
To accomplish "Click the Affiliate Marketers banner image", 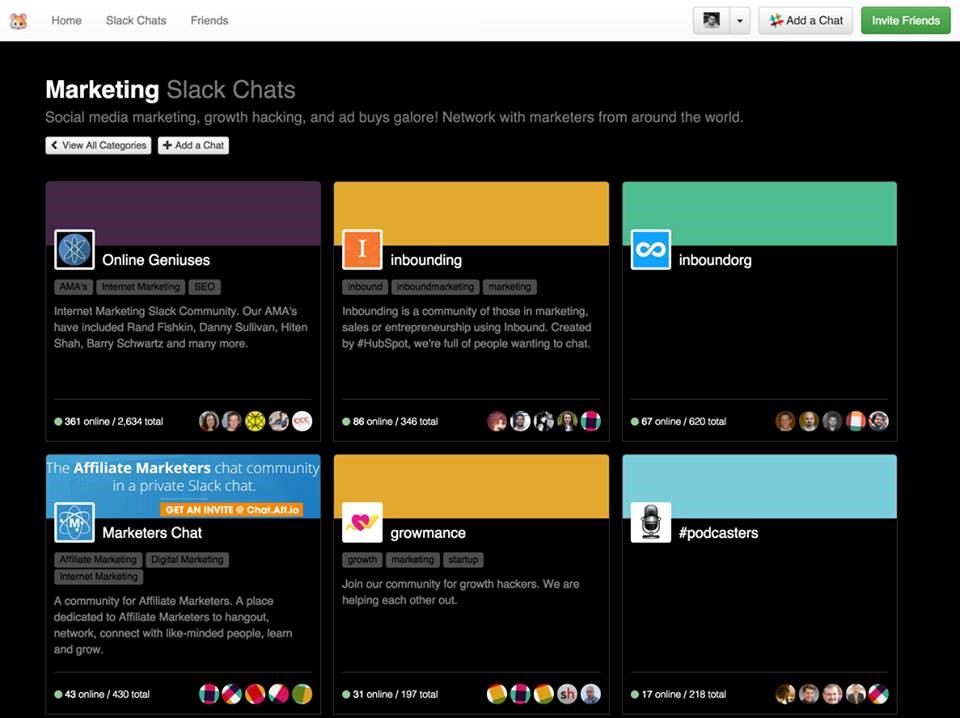I will tap(183, 486).
